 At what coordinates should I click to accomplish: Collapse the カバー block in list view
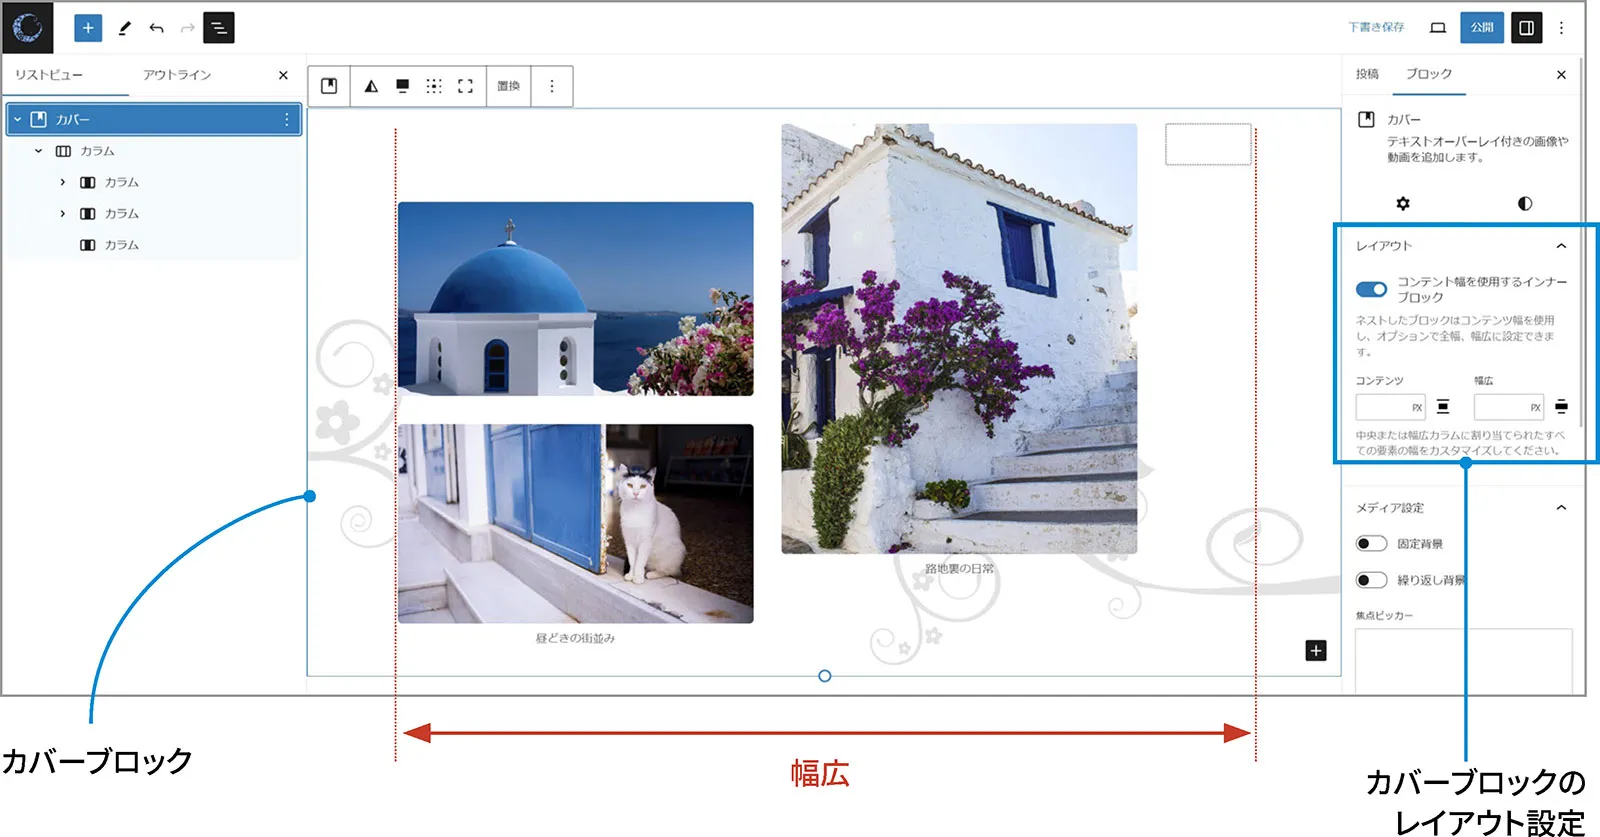click(18, 120)
